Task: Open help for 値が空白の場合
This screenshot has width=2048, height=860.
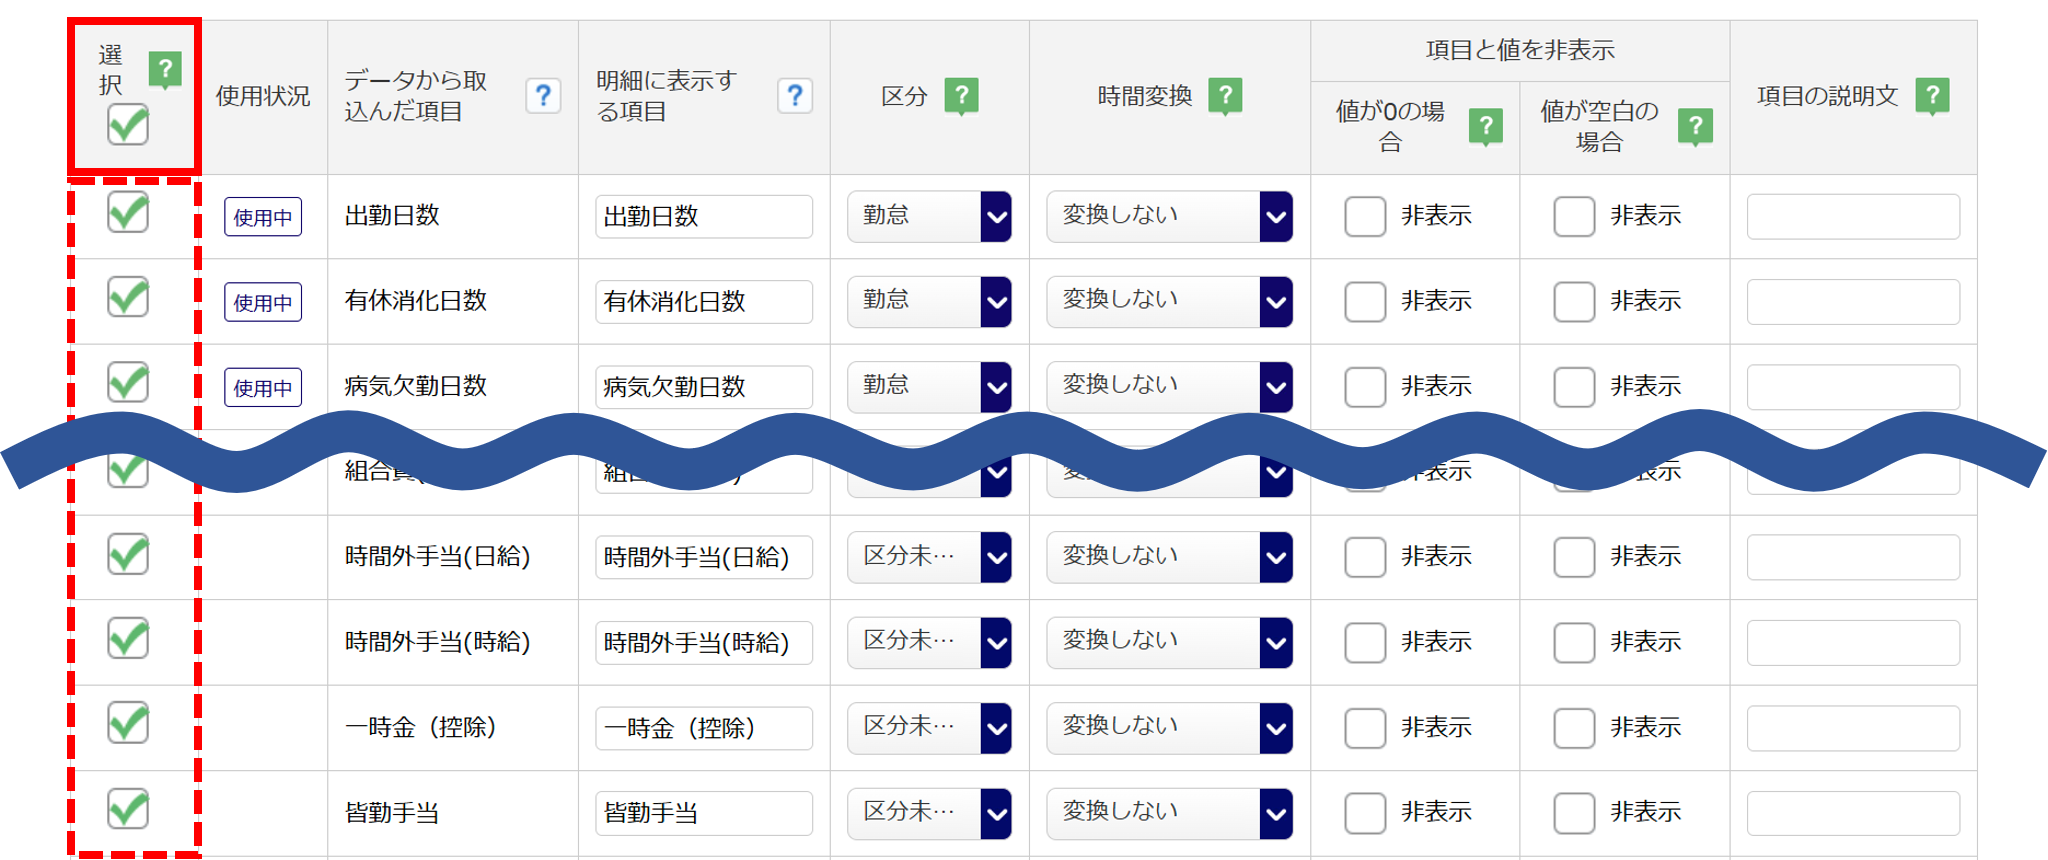Action: (1695, 126)
